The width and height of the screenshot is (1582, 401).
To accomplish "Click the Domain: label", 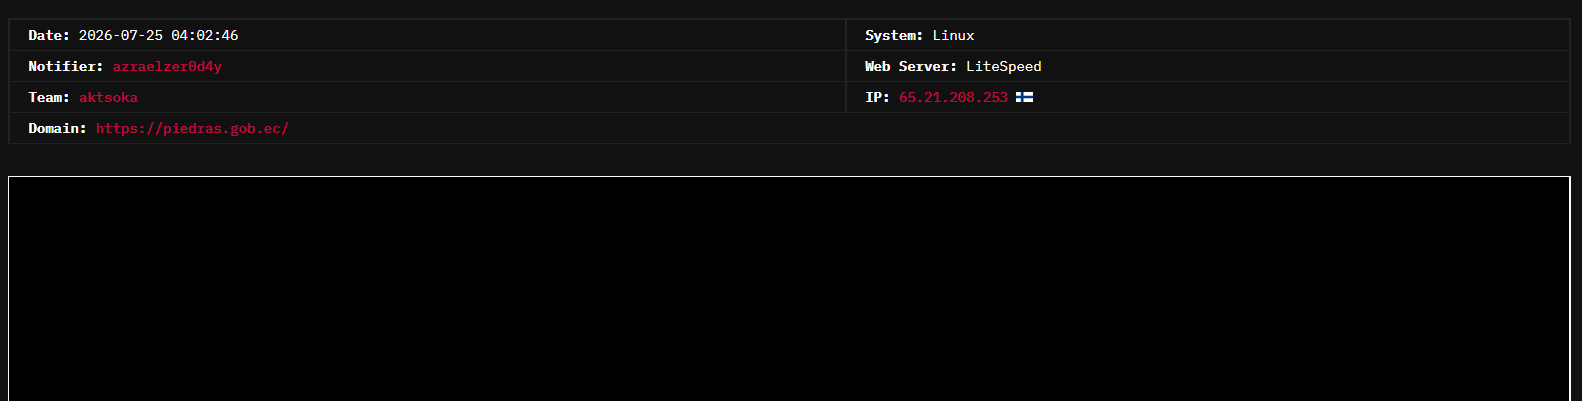I will [57, 128].
